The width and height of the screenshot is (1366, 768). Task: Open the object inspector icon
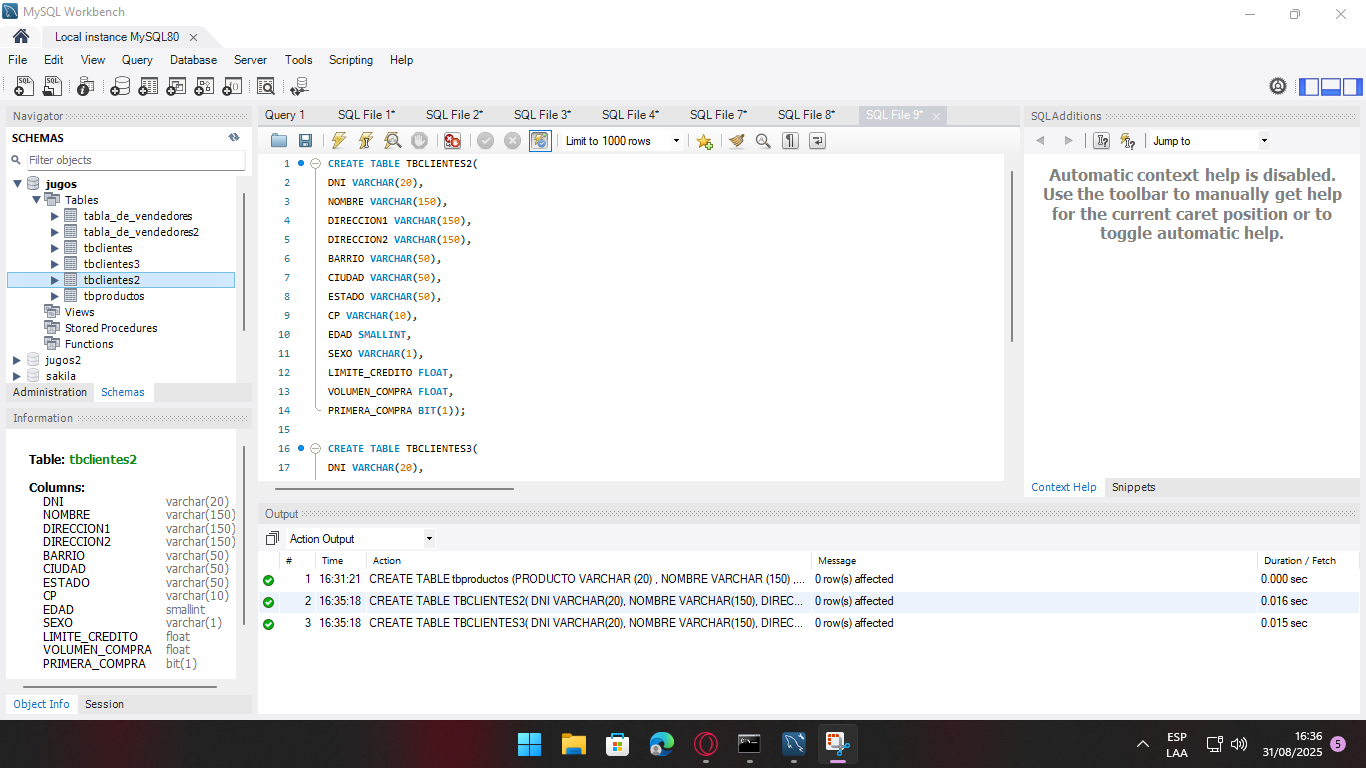tap(86, 86)
